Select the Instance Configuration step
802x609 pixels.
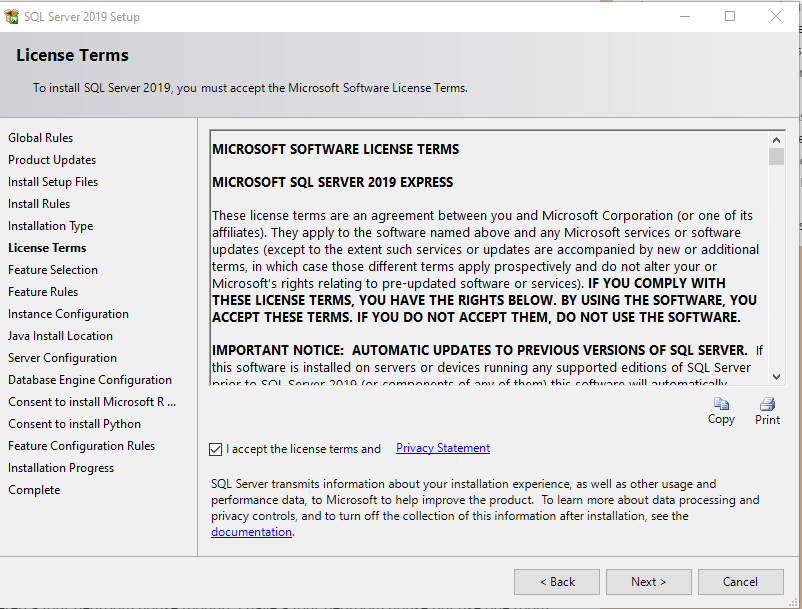[x=68, y=313]
